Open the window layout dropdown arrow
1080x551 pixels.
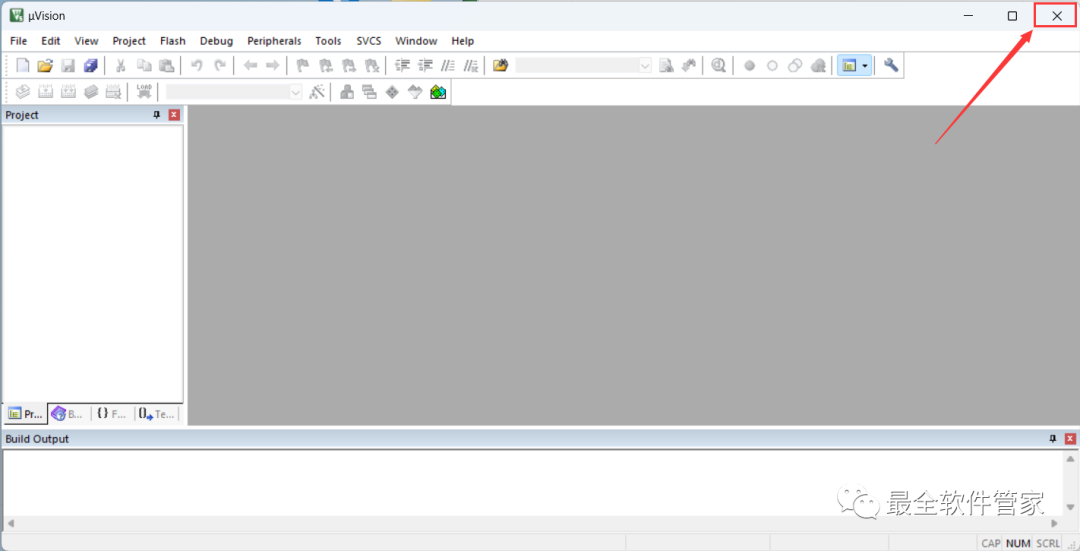(x=865, y=66)
